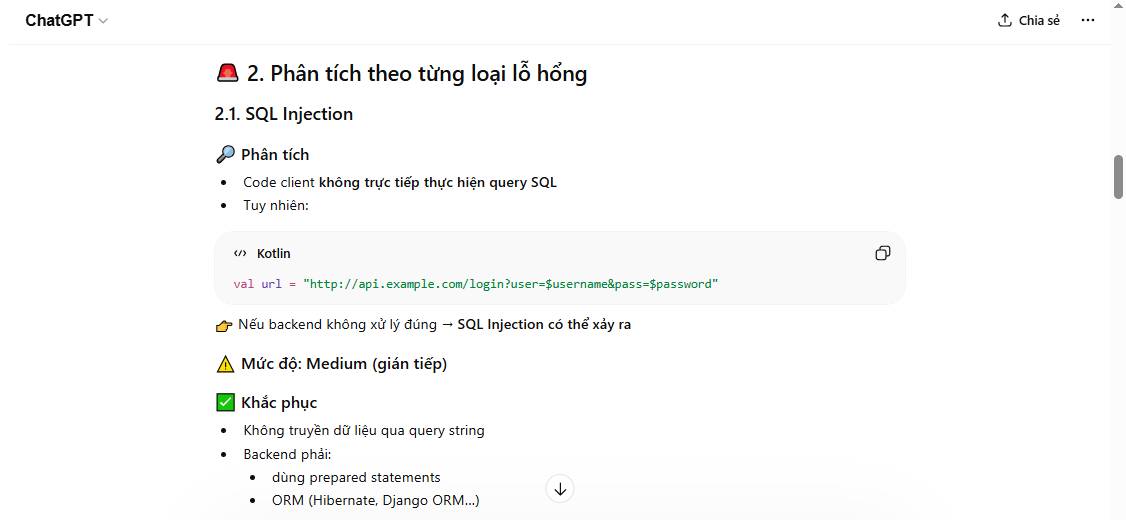Click the Kotlin language label
This screenshot has height=520, width=1126.
click(274, 254)
